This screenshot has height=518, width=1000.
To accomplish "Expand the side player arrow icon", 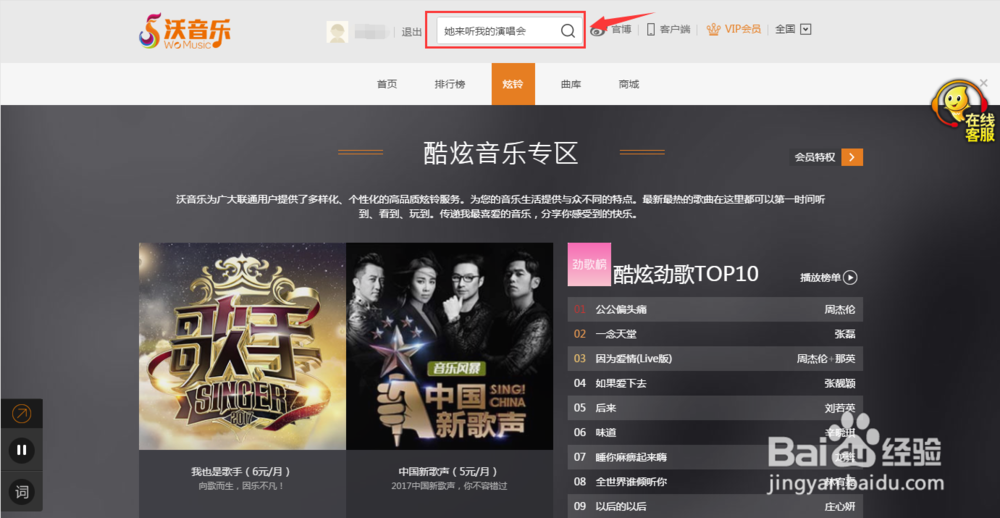I will pos(22,414).
